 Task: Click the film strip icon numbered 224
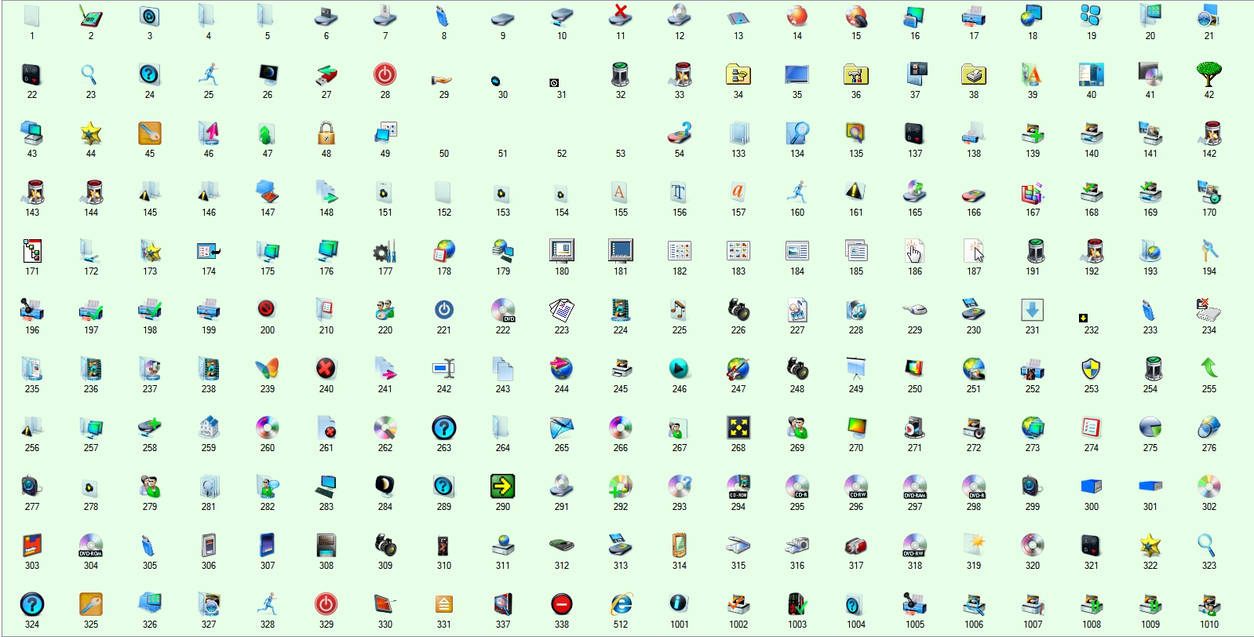point(620,310)
